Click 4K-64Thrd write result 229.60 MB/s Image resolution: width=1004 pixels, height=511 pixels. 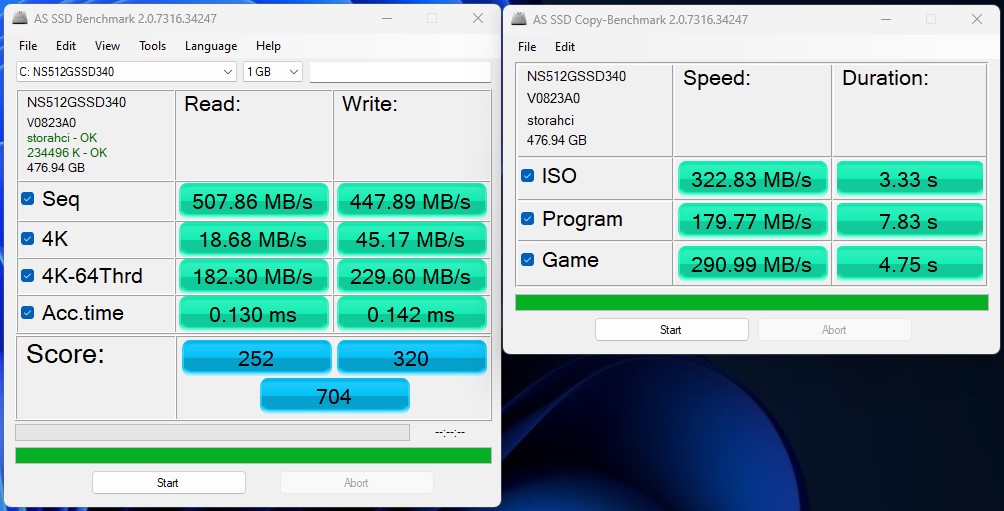411,276
